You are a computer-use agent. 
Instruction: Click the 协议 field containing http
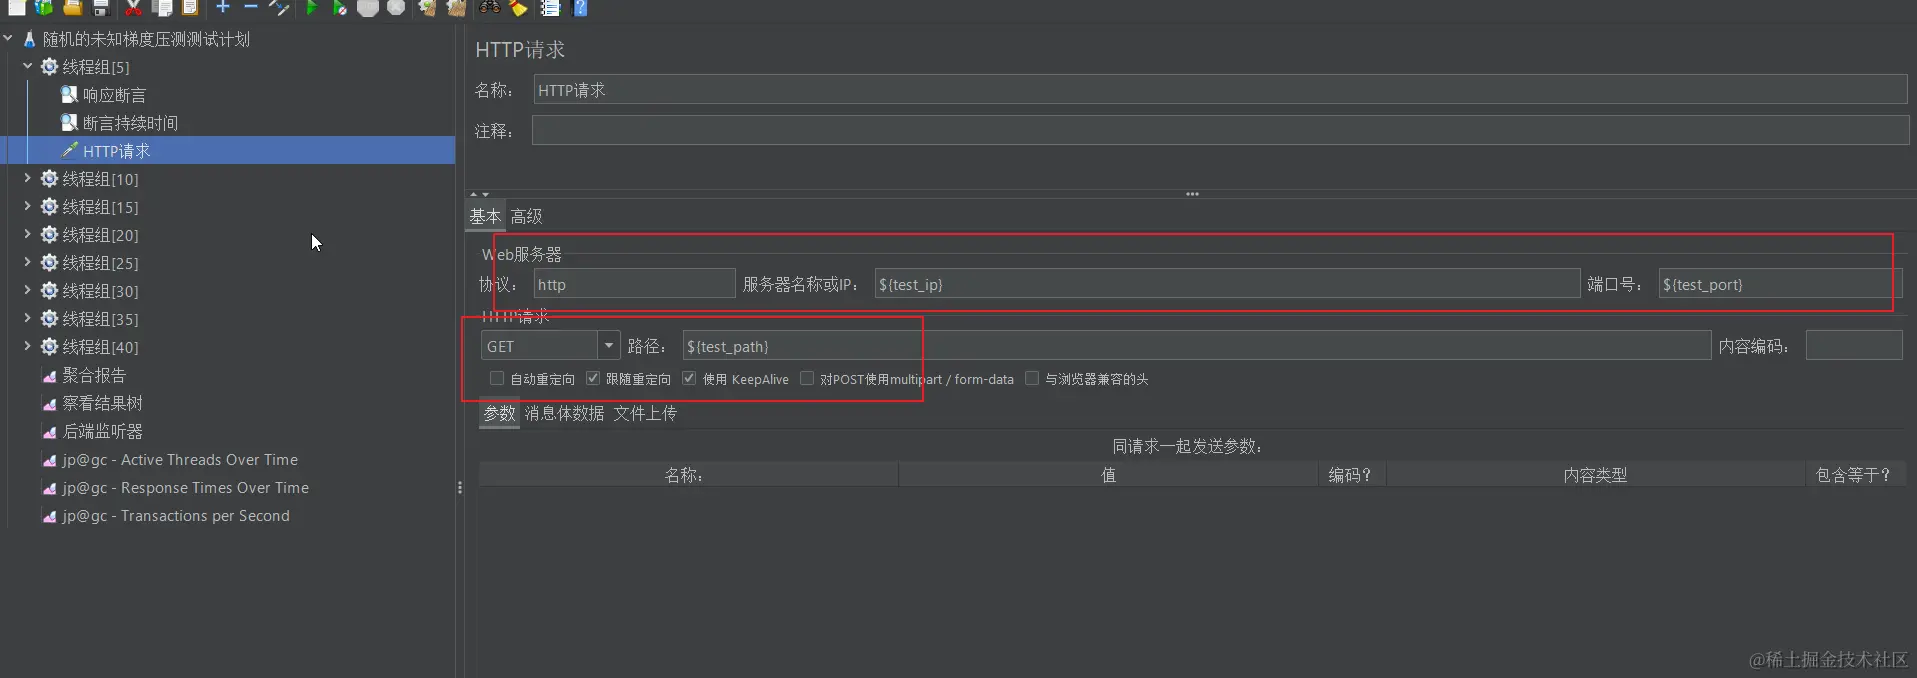[634, 284]
